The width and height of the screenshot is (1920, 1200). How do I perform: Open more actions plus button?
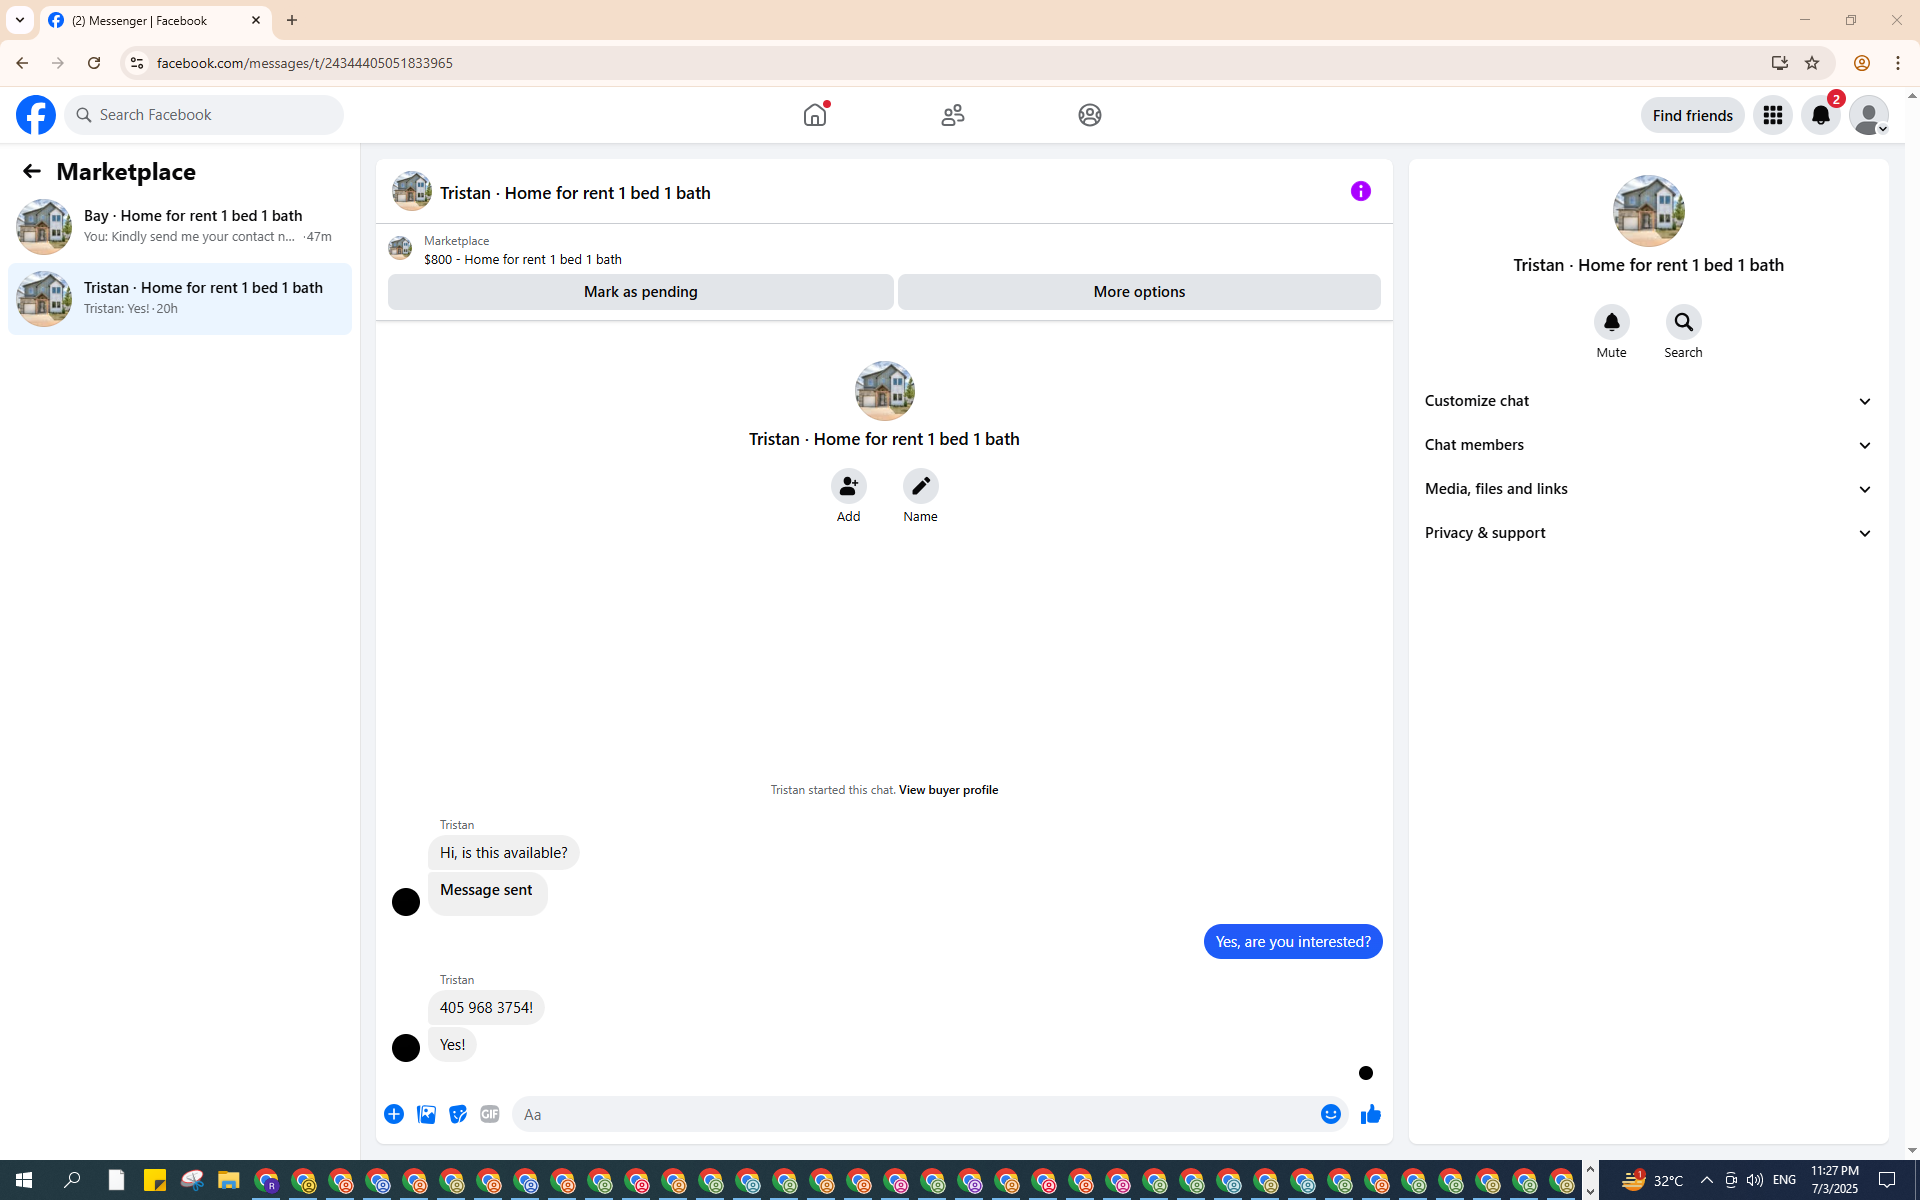394,1114
